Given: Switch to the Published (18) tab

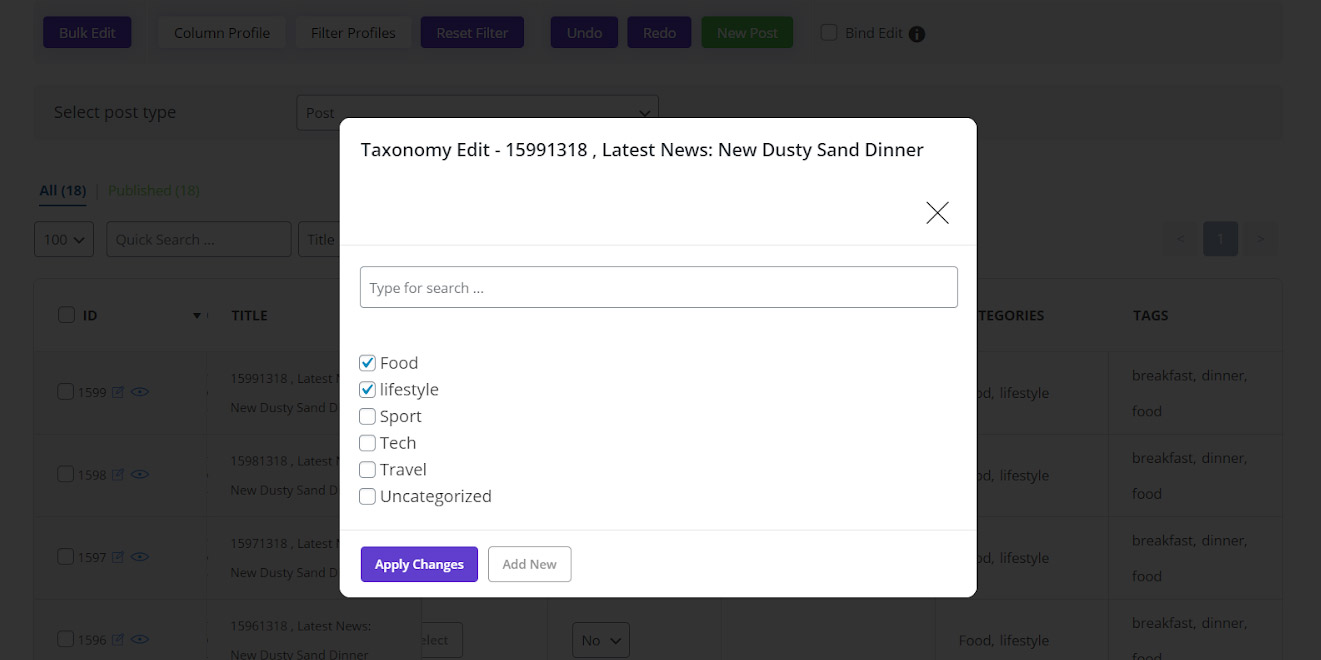Looking at the screenshot, I should [154, 191].
